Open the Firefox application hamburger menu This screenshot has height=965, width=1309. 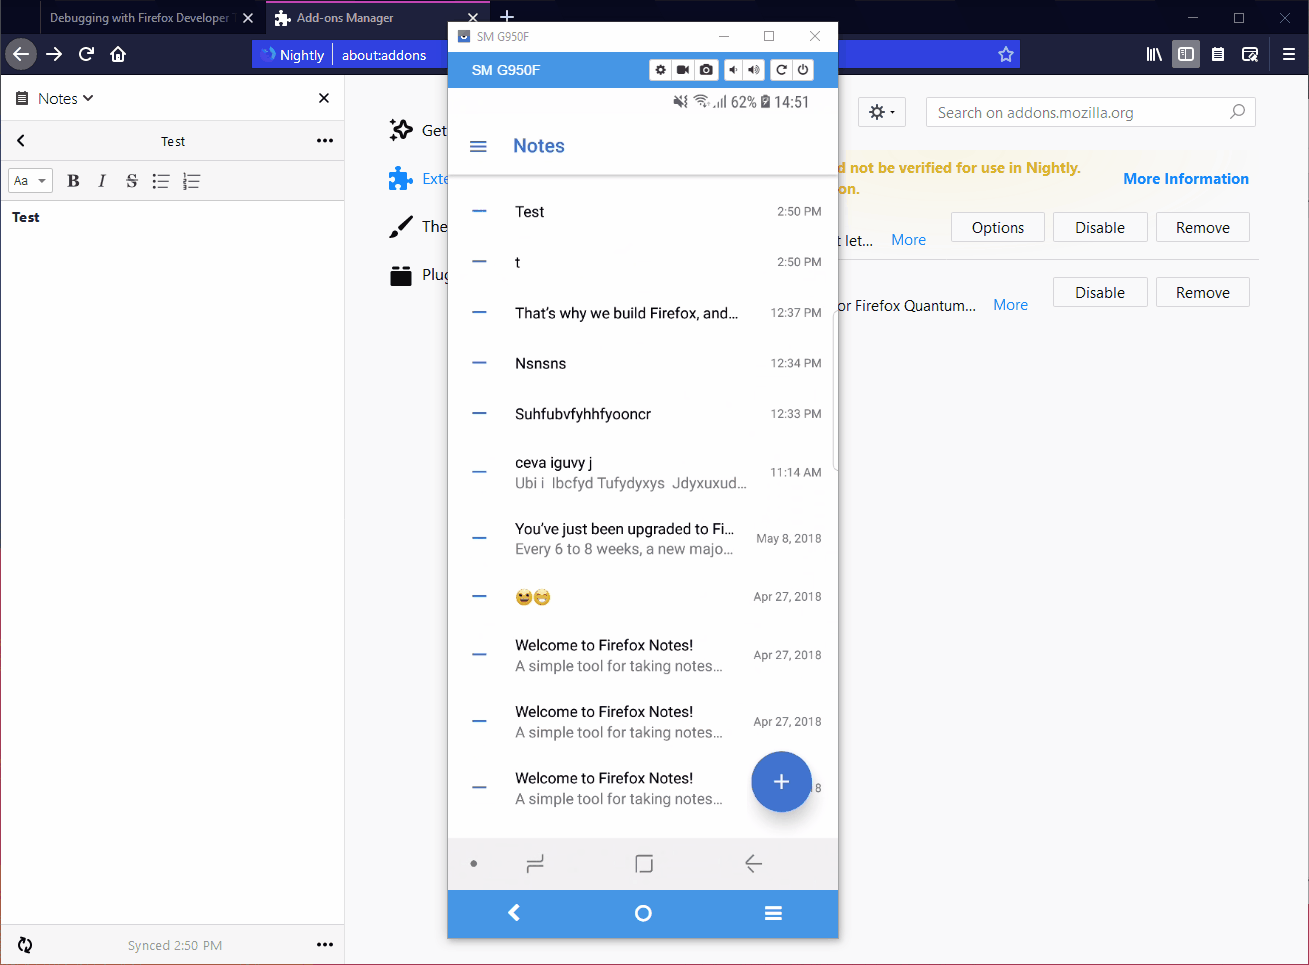pyautogui.click(x=1289, y=54)
